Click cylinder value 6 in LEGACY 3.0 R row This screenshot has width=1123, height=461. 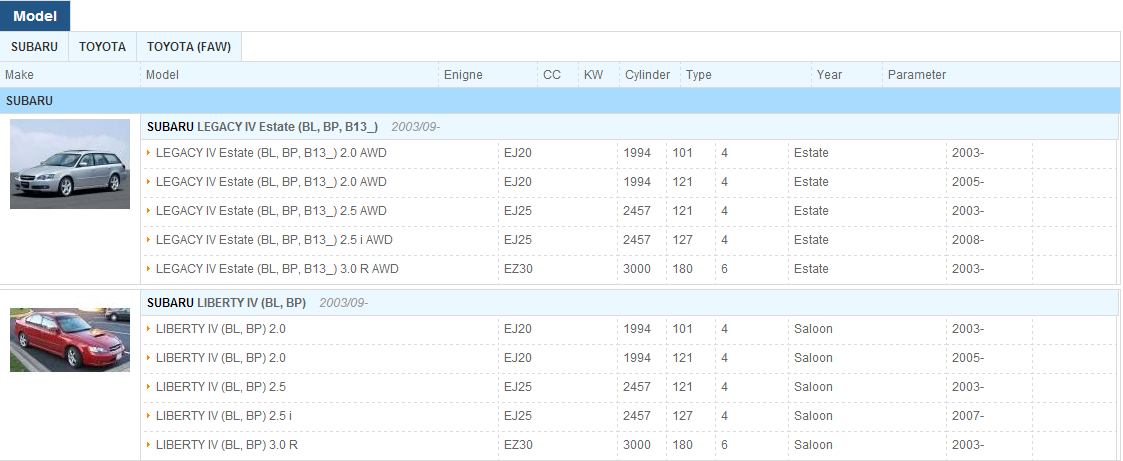point(725,269)
